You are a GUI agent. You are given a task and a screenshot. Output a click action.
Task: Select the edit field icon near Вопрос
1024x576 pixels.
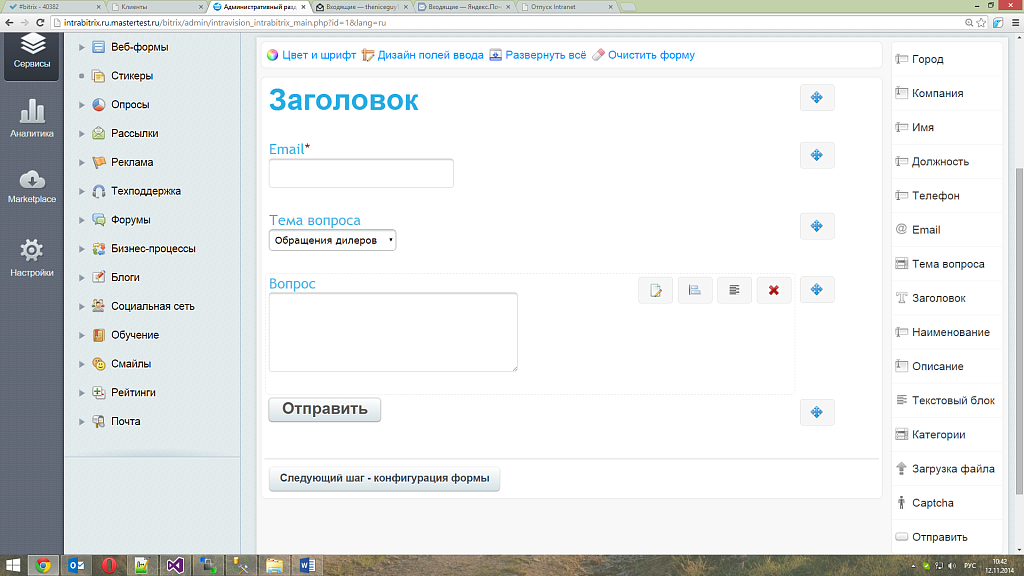(656, 290)
